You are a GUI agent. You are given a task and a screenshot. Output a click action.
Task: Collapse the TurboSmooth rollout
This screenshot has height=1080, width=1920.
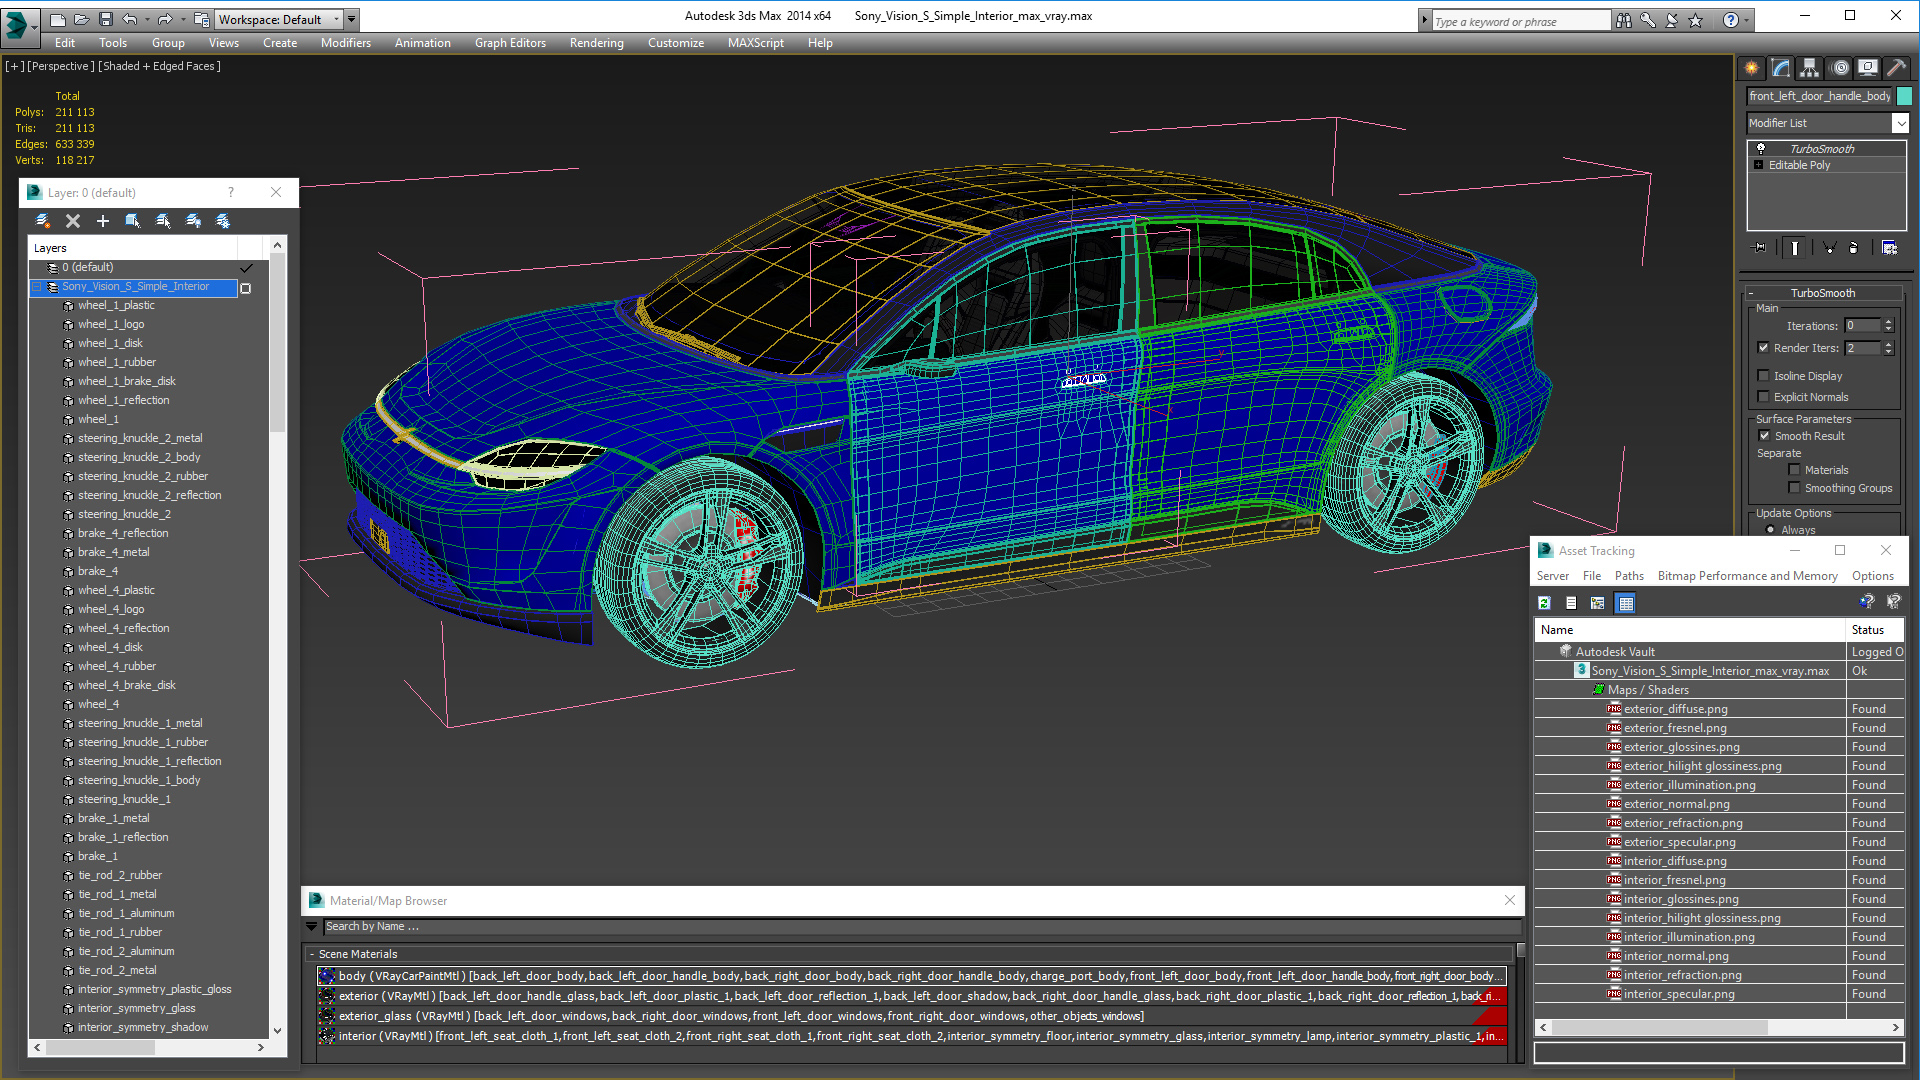click(x=1751, y=293)
